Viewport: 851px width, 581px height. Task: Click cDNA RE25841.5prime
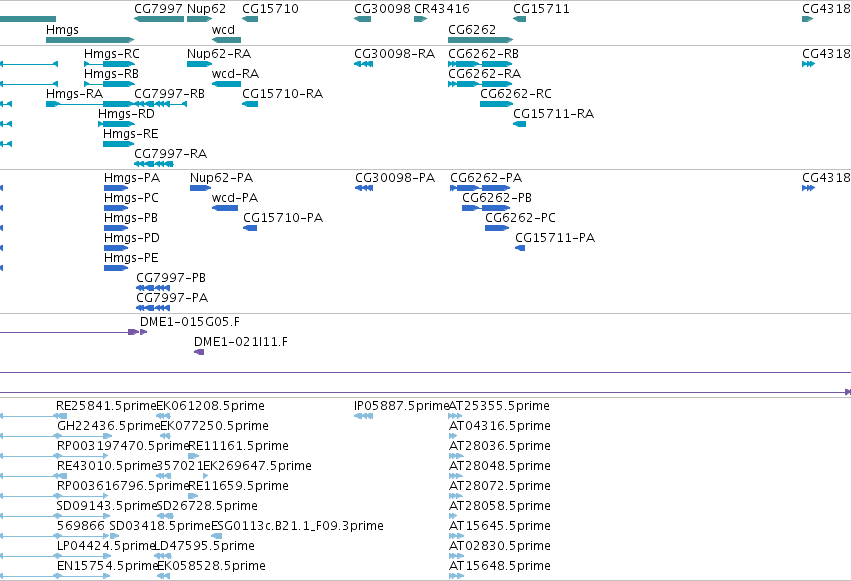coord(106,406)
